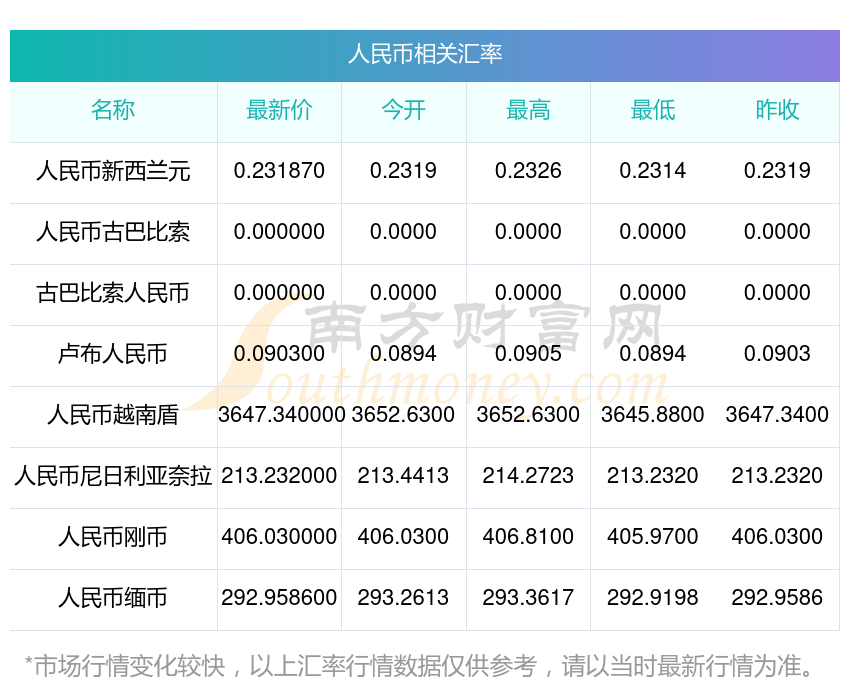Click the 今开 column header
The image size is (850, 698).
click(403, 110)
